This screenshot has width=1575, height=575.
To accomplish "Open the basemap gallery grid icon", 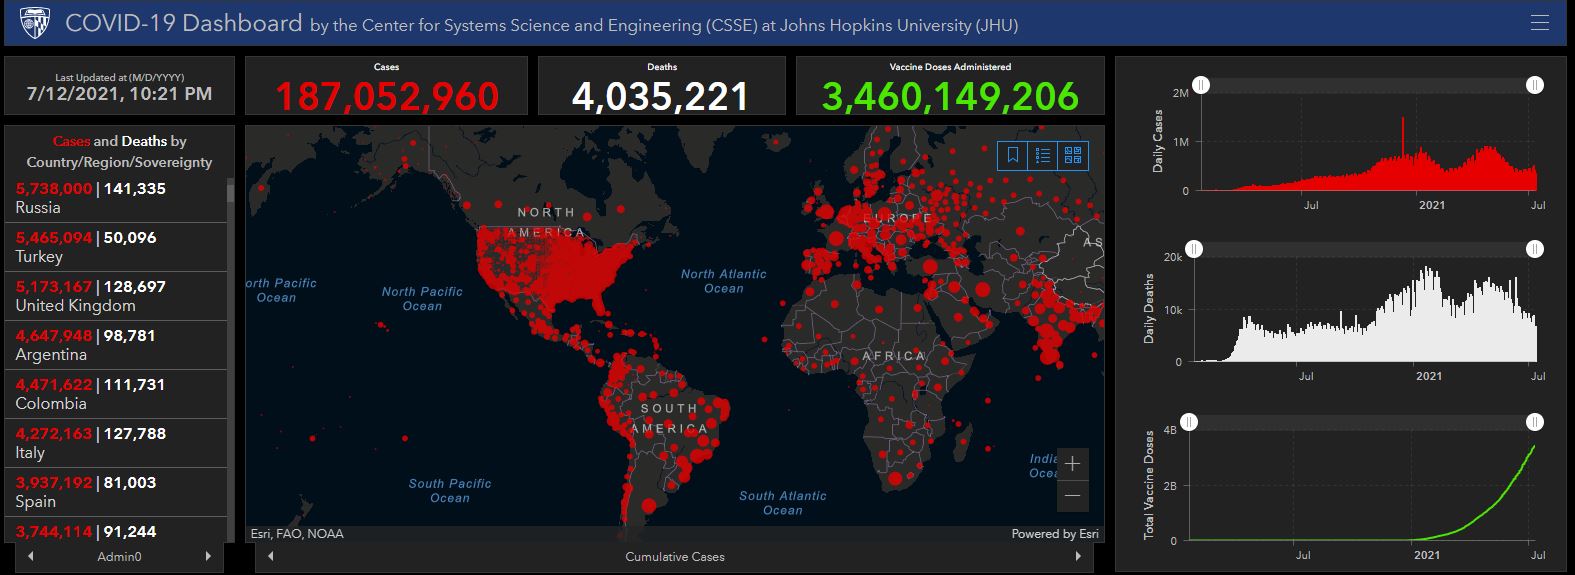I will (x=1073, y=155).
